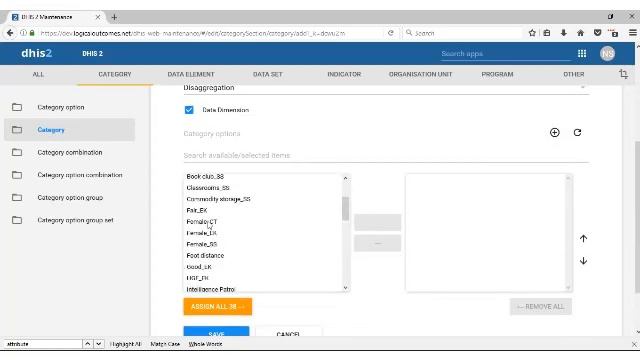
Task: Select Female_CT in the available list
Action: coord(202,222)
